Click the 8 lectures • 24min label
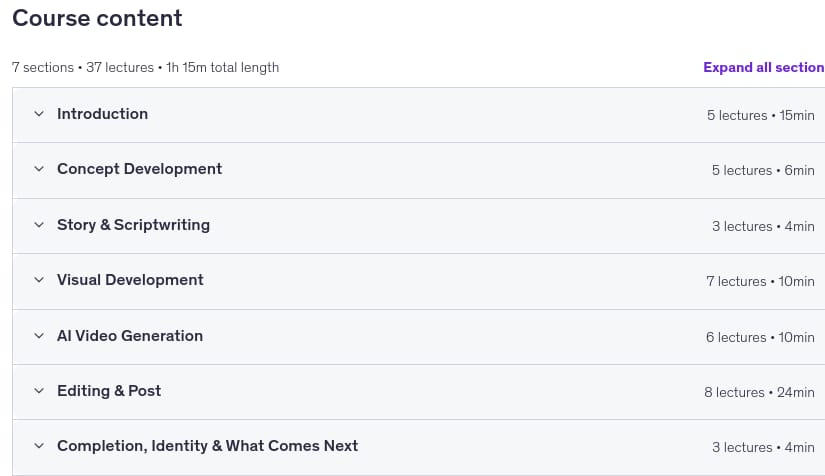The height and width of the screenshot is (476, 825). coord(759,392)
